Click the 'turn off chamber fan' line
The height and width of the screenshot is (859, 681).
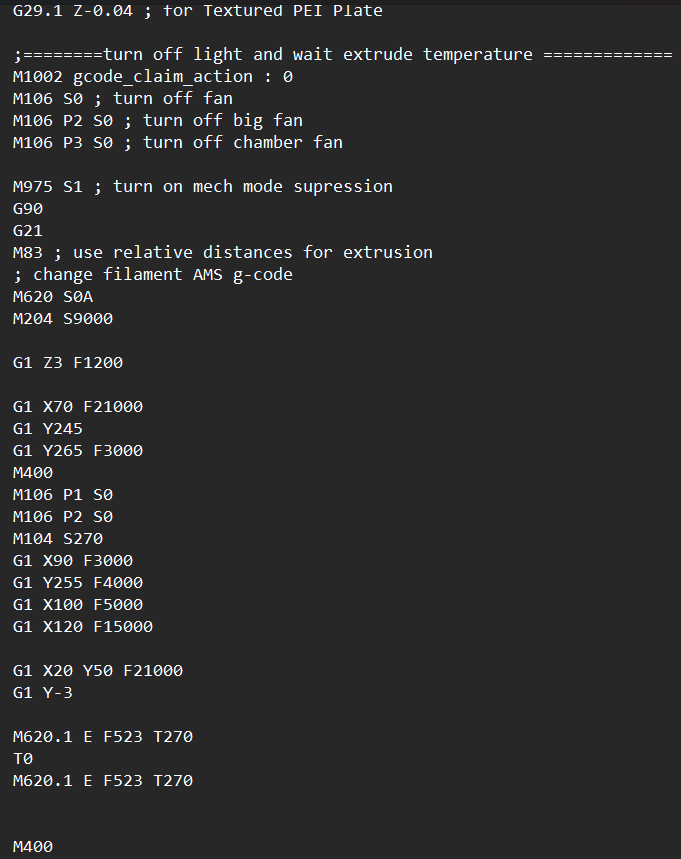coord(177,142)
